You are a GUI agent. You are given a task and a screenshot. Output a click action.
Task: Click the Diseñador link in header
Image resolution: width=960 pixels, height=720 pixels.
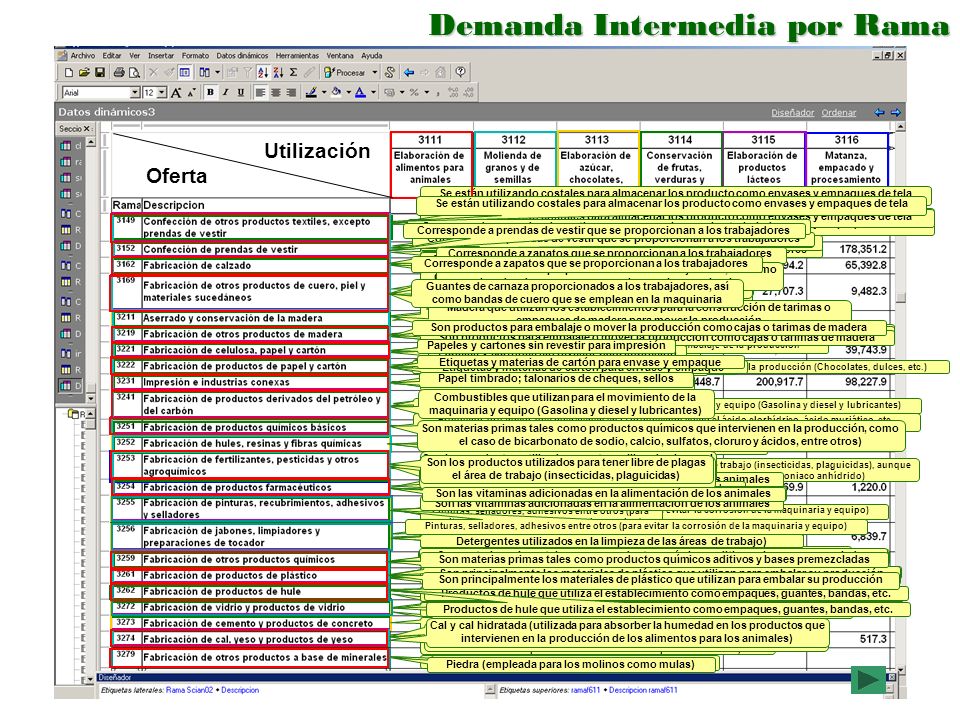[x=793, y=112]
